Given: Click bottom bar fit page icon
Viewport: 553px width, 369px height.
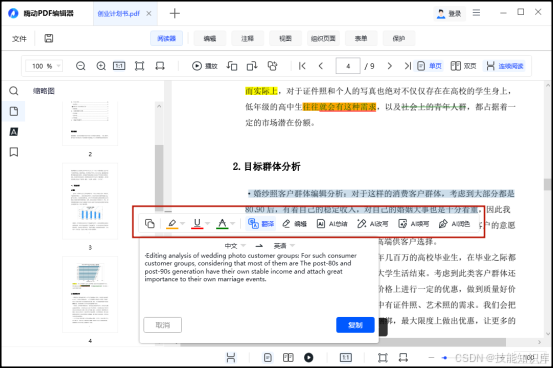Looking at the screenshot, I should (383, 358).
